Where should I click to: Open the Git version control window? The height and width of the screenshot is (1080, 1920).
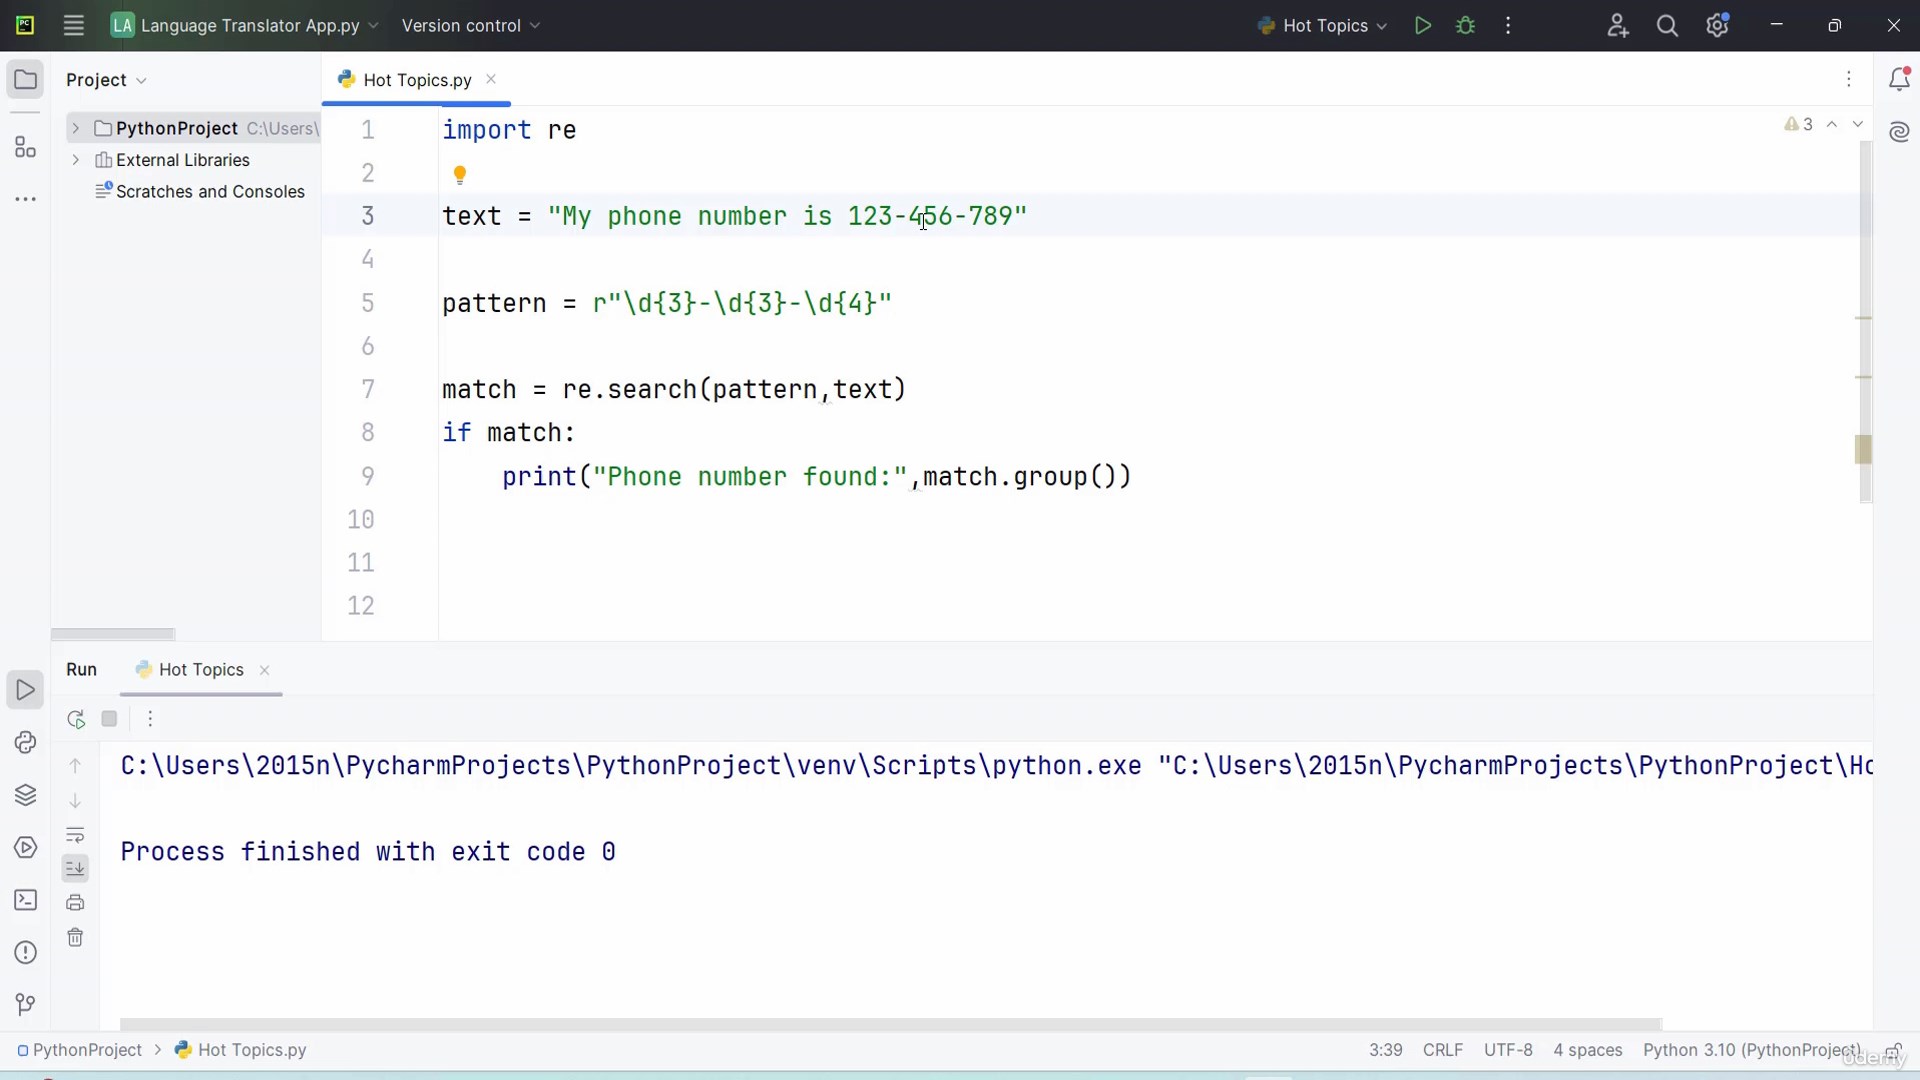(x=26, y=1004)
